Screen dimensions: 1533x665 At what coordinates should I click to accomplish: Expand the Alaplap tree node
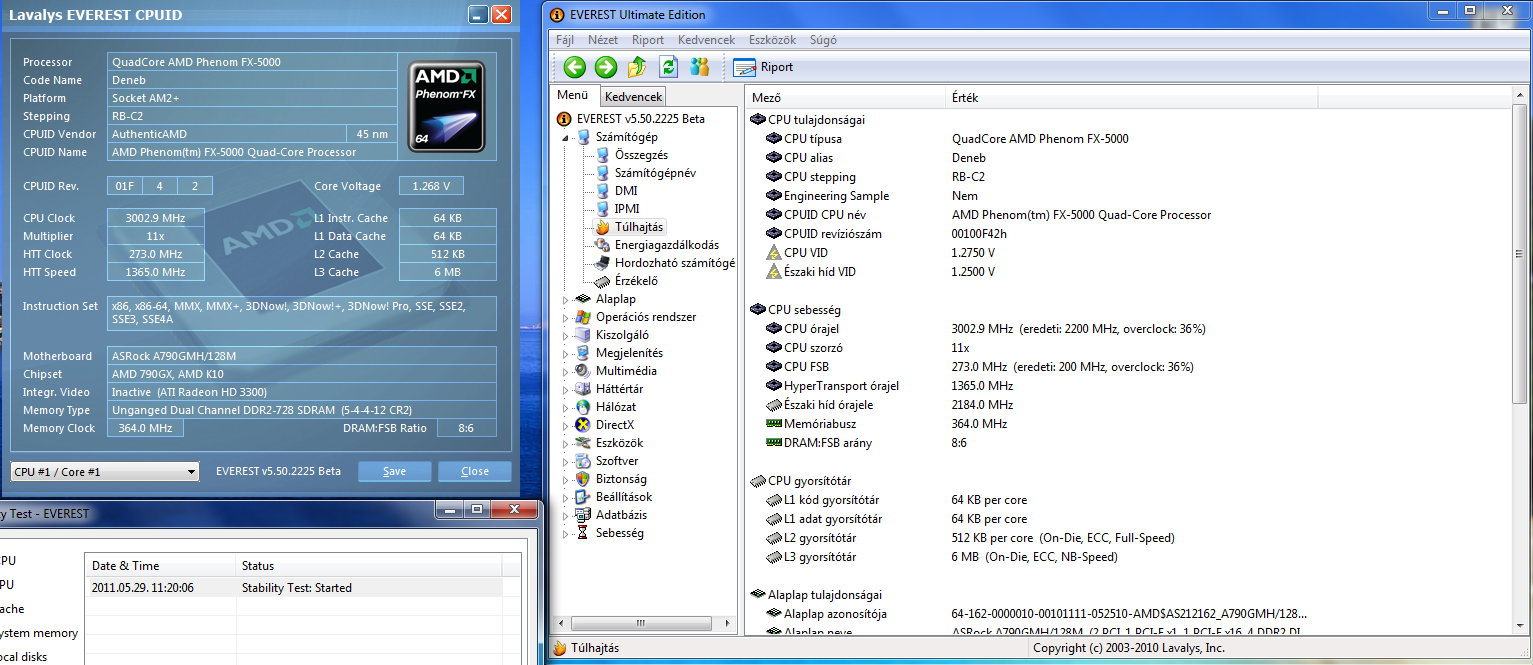(567, 300)
